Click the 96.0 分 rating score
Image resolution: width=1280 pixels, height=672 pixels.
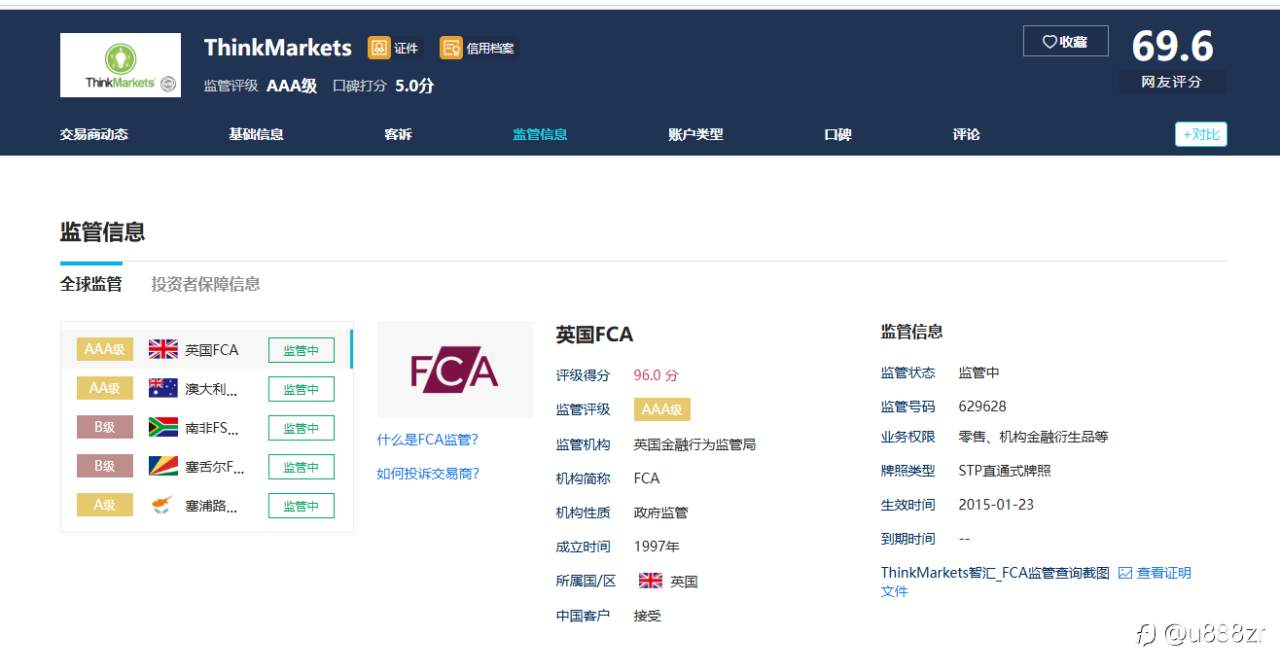656,375
